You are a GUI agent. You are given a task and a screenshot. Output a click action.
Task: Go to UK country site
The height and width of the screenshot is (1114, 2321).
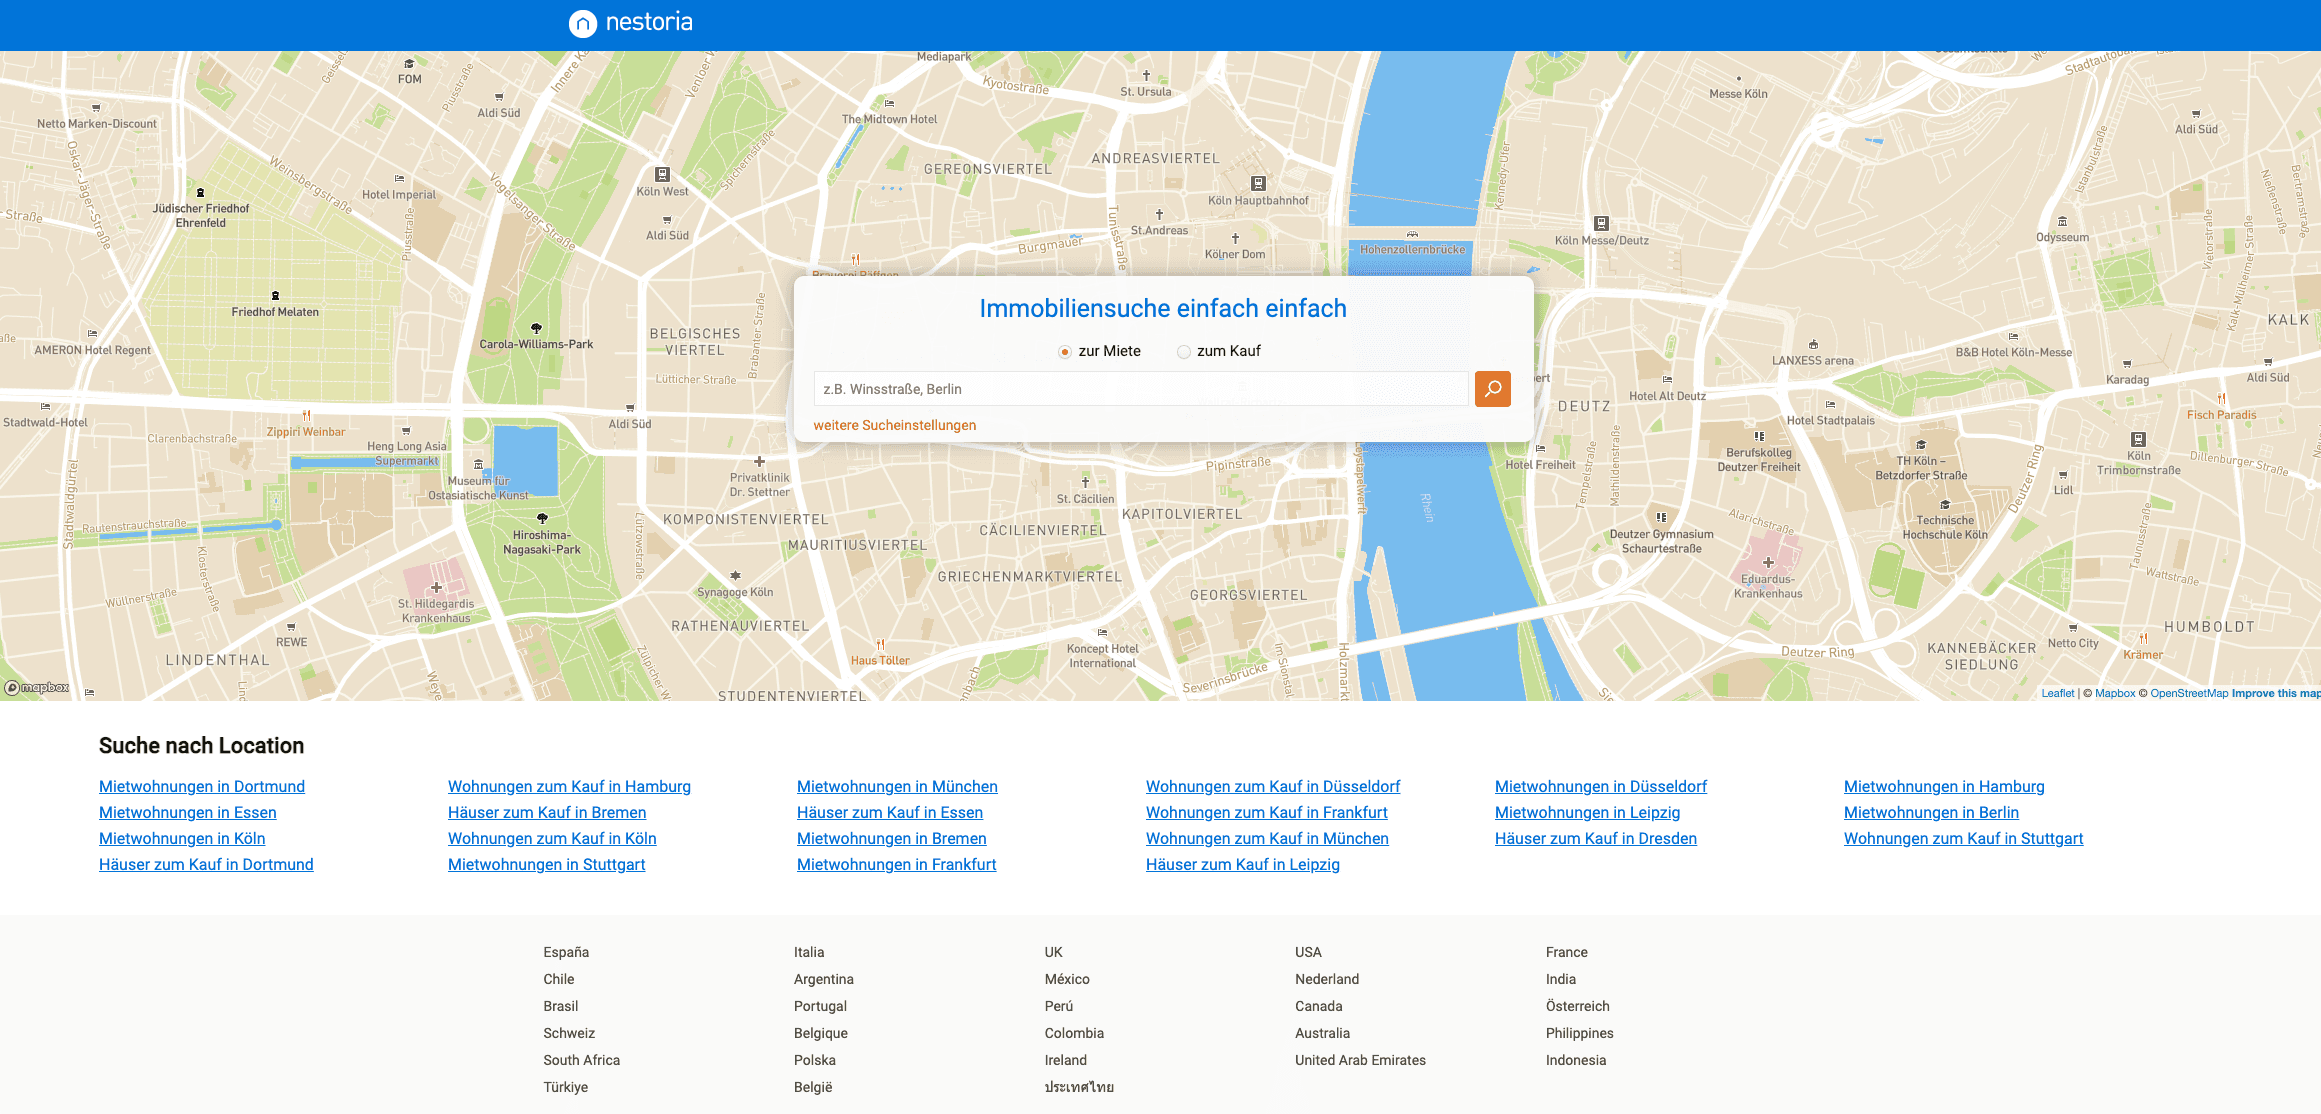1054,952
